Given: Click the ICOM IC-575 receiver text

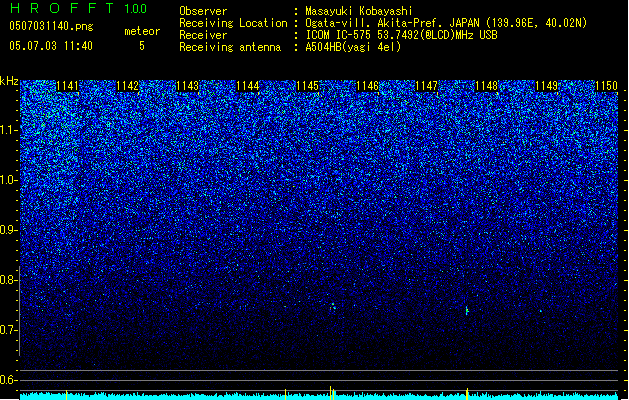Looking at the screenshot, I should [x=402, y=35].
